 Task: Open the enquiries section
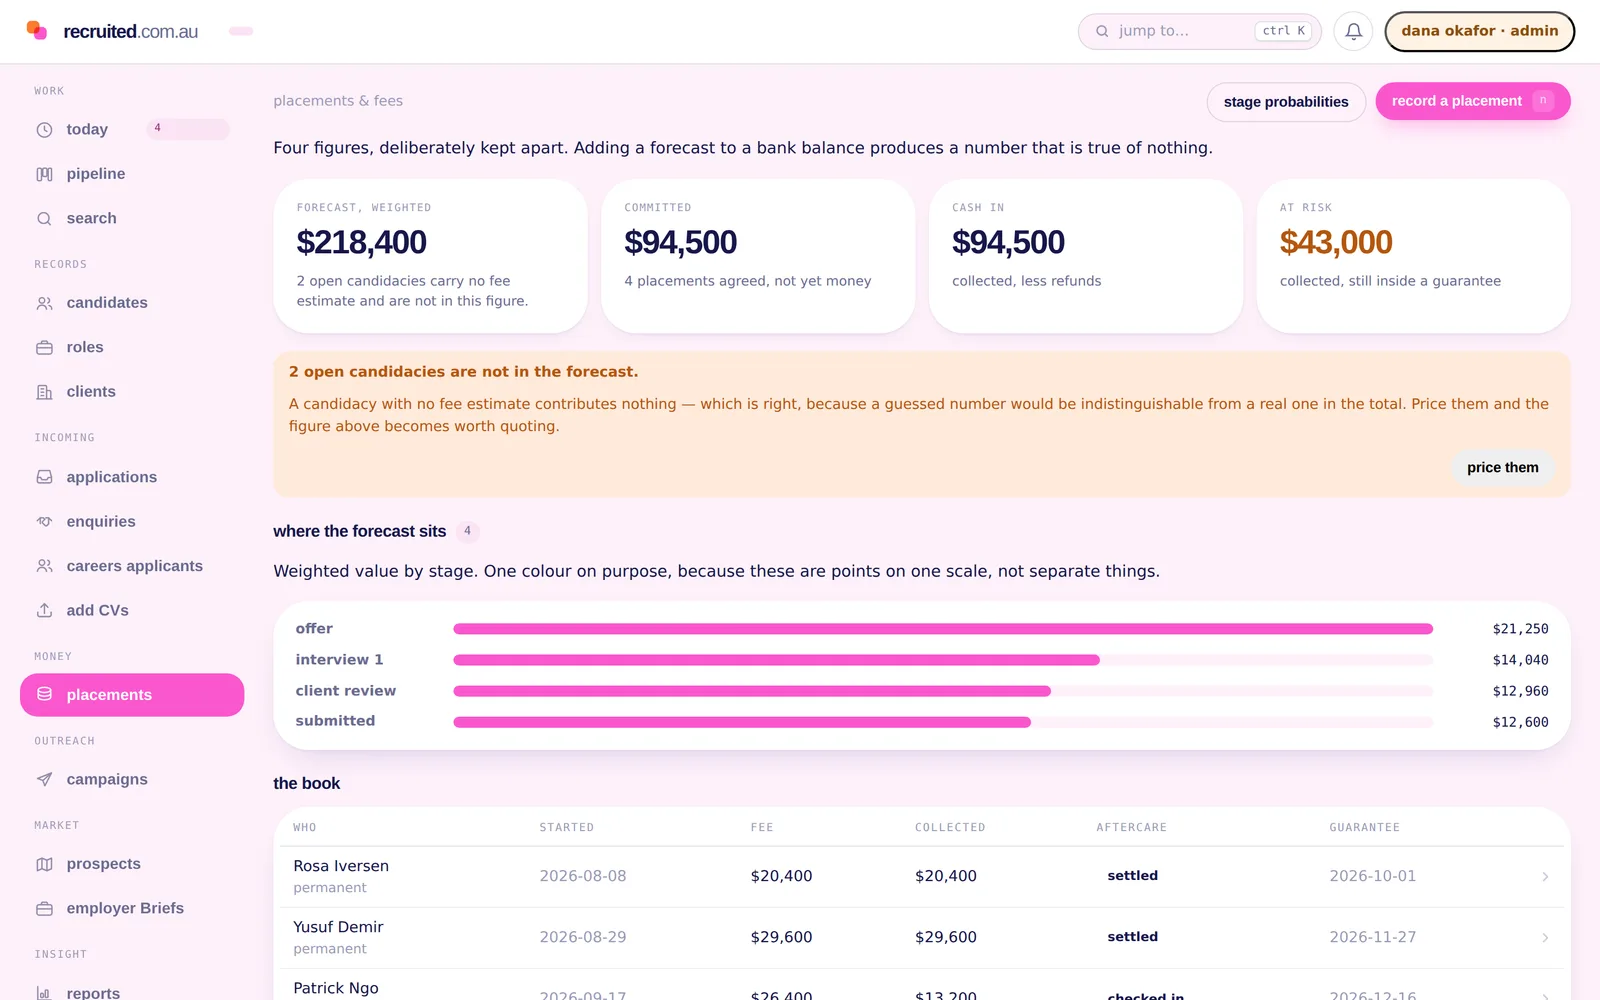point(132,522)
